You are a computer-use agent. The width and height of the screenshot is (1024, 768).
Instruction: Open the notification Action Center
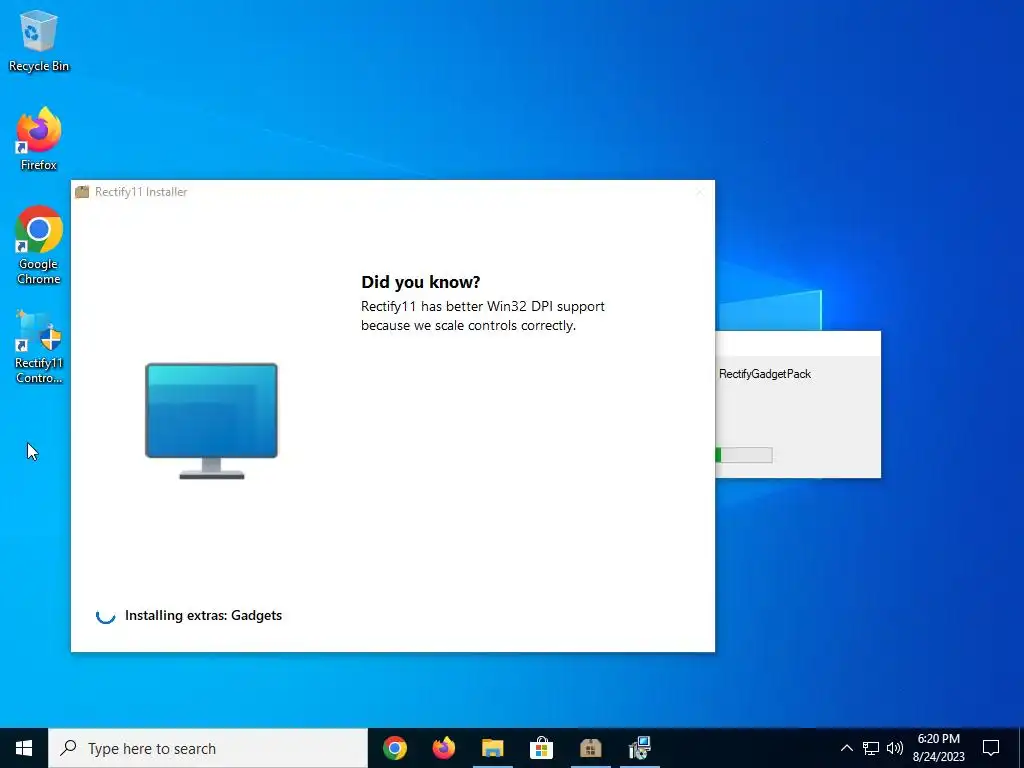(991, 748)
